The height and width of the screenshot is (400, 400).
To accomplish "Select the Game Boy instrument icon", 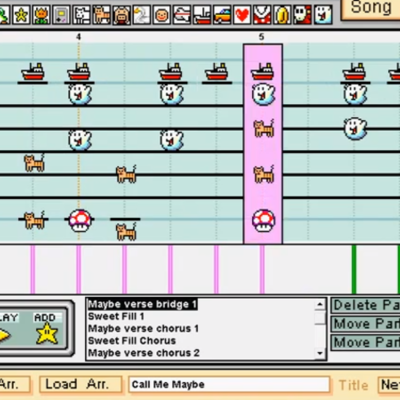I will (61, 15).
